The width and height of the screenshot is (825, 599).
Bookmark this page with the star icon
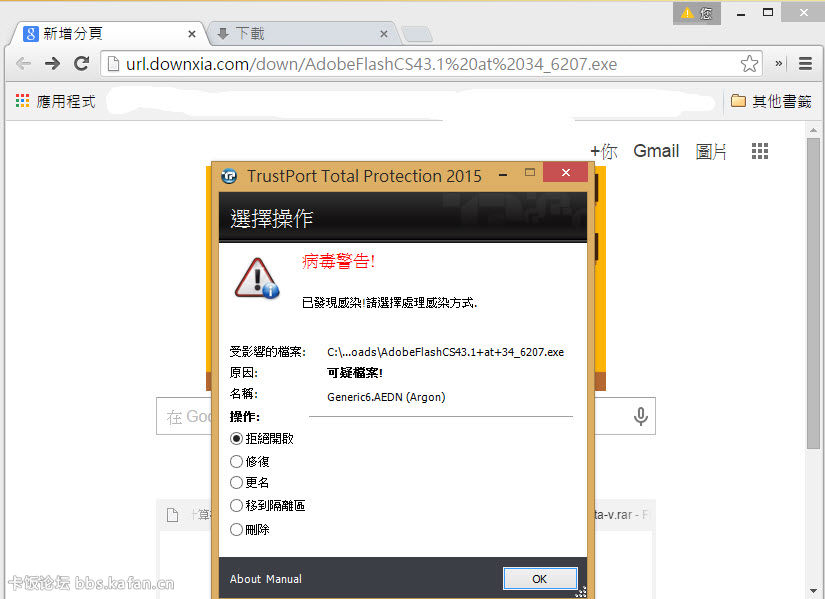(749, 64)
